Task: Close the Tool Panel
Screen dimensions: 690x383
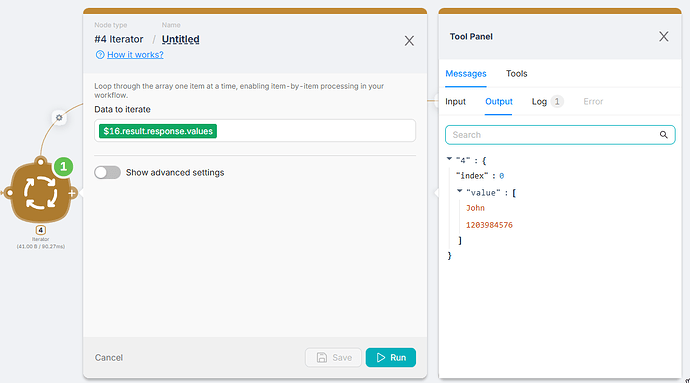Action: click(x=664, y=37)
